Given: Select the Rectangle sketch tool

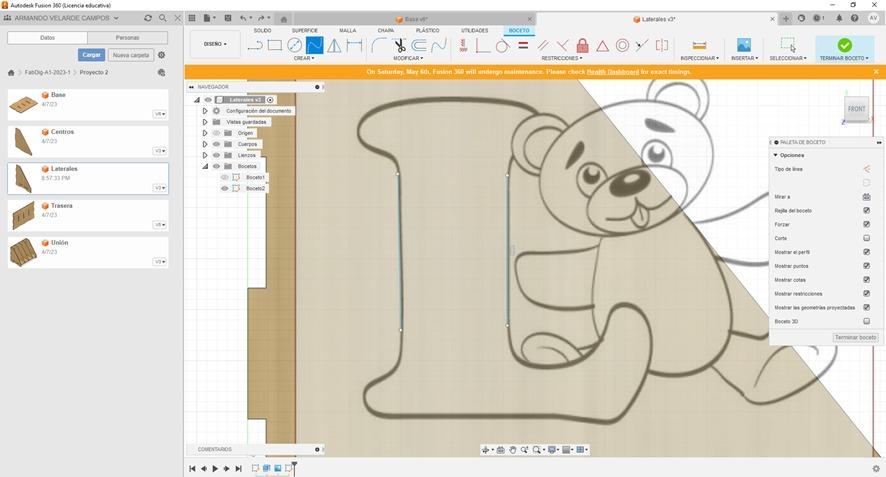Looking at the screenshot, I should 275,45.
